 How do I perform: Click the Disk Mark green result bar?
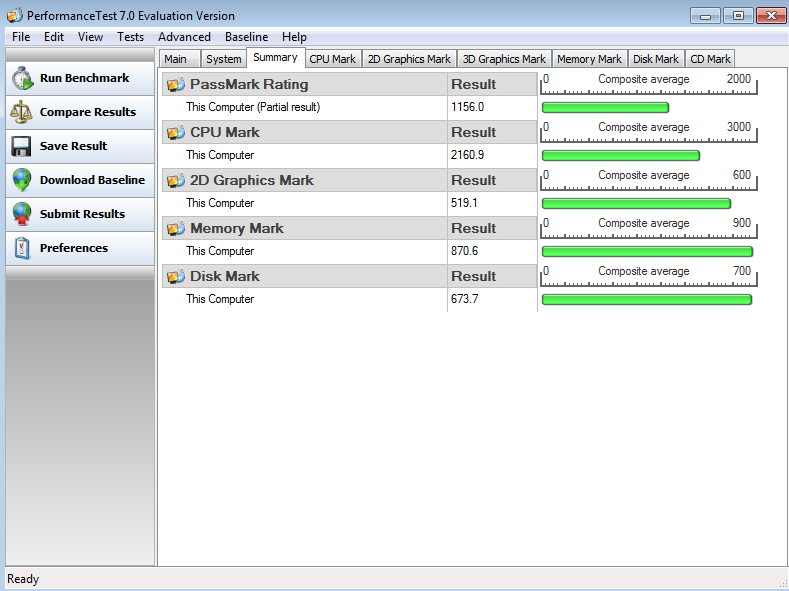pyautogui.click(x=647, y=300)
